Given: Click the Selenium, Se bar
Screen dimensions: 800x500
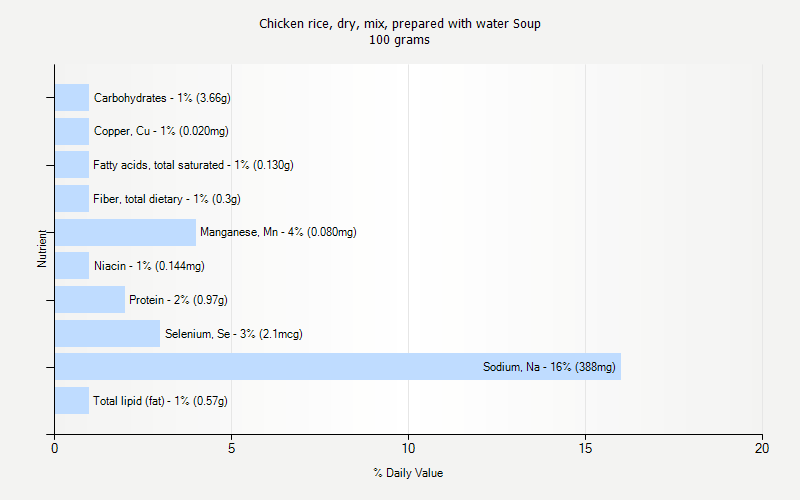Looking at the screenshot, I should (107, 333).
